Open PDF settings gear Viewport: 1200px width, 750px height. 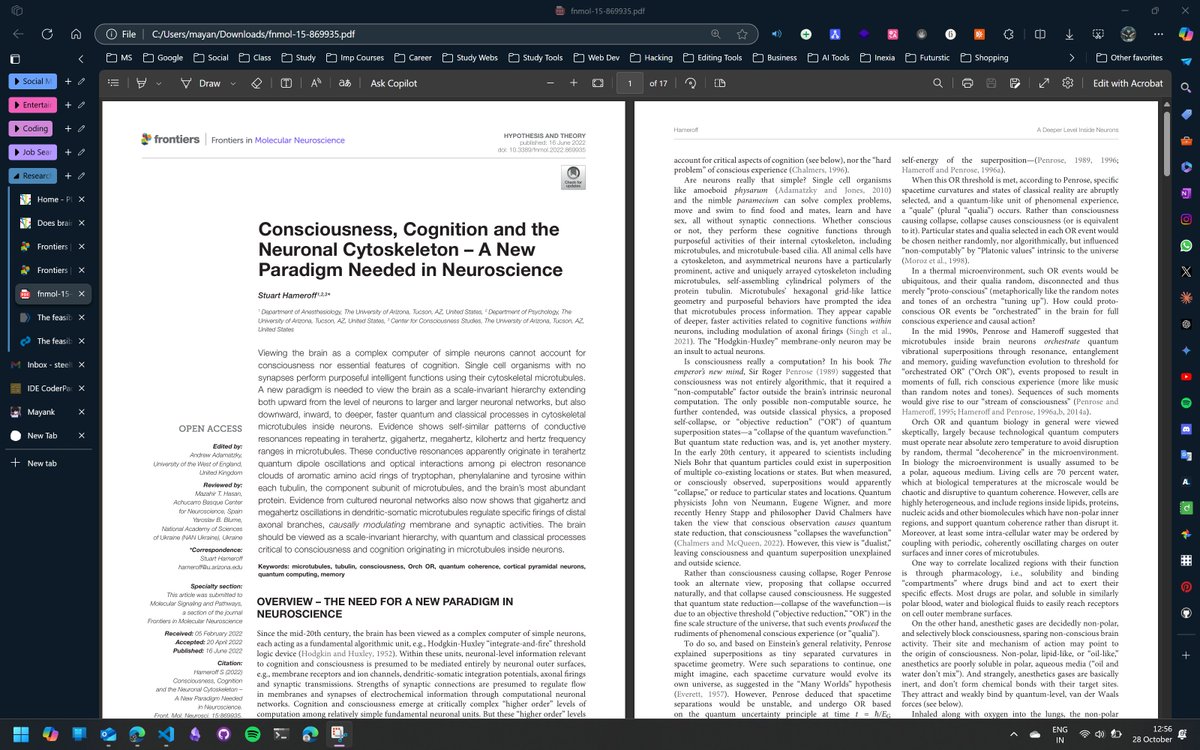tap(1068, 83)
